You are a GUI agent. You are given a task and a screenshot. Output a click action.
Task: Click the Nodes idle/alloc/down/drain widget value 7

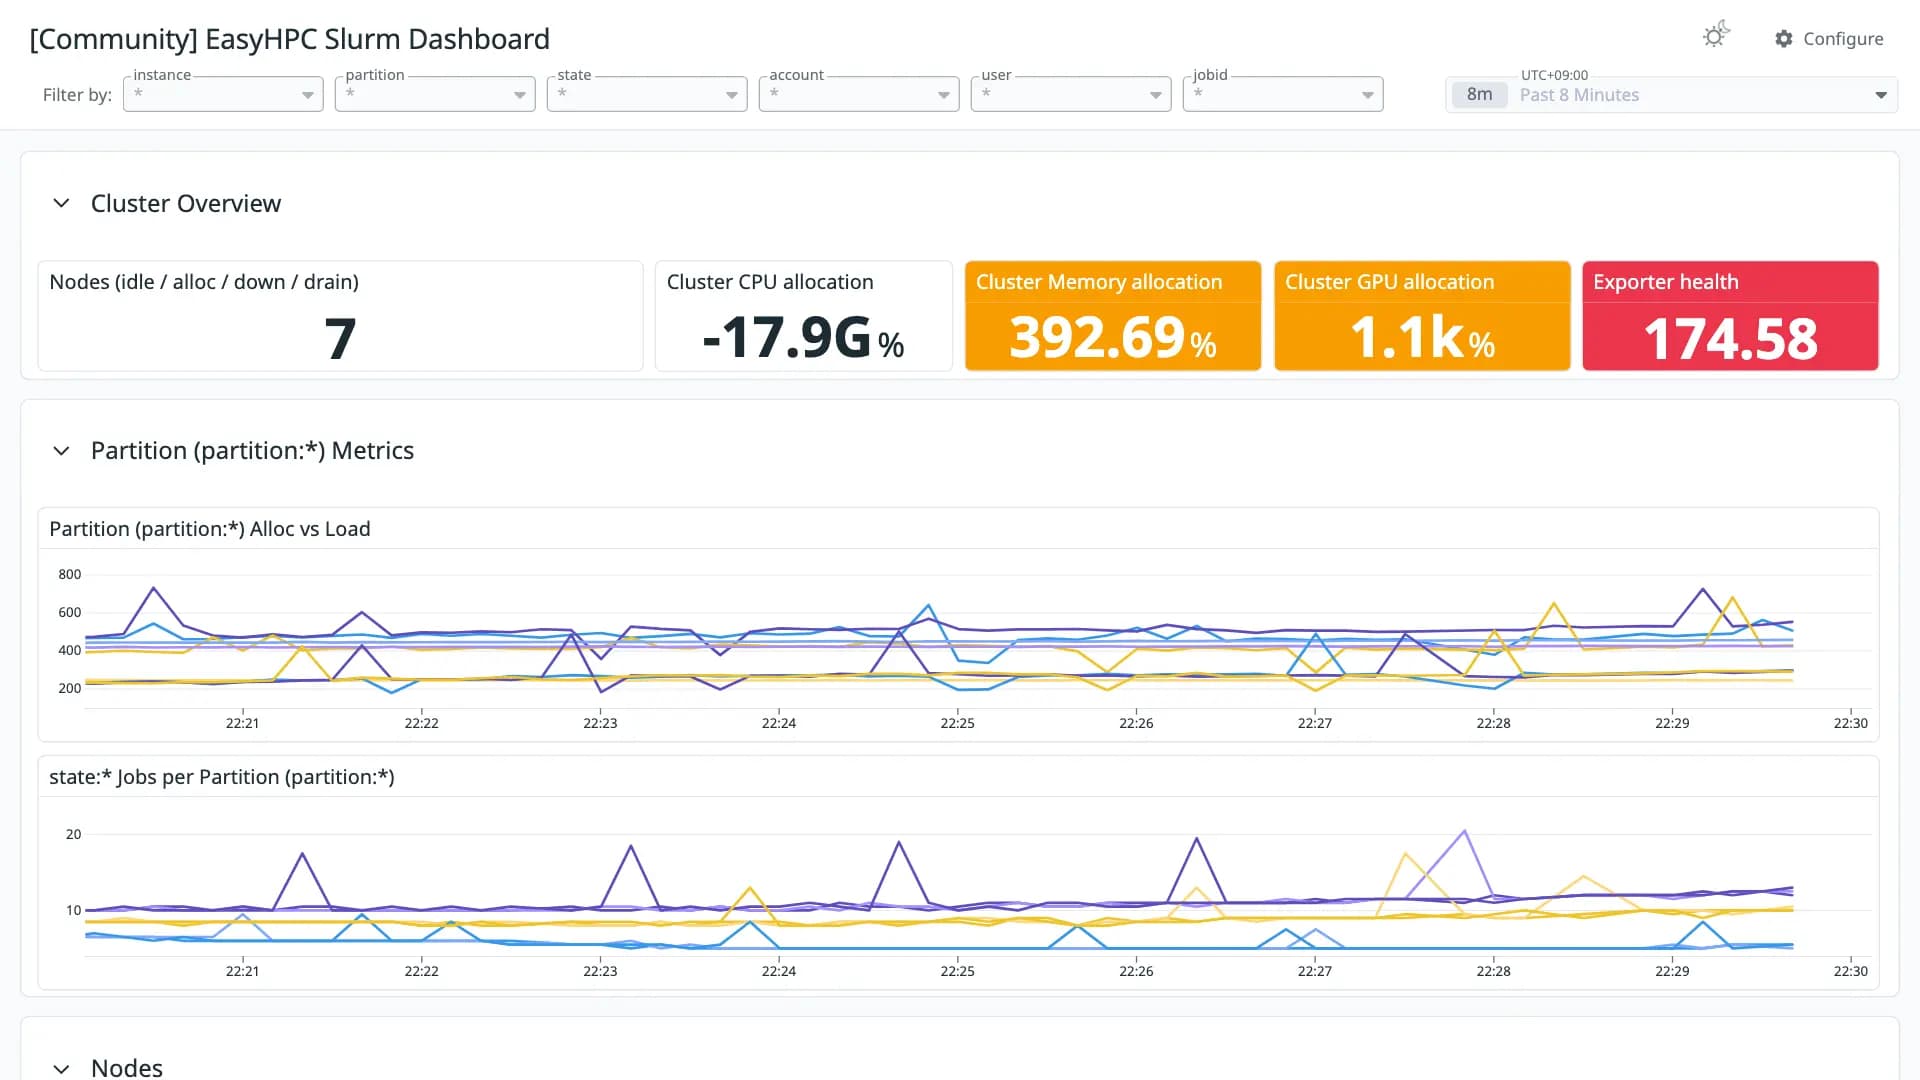point(340,338)
